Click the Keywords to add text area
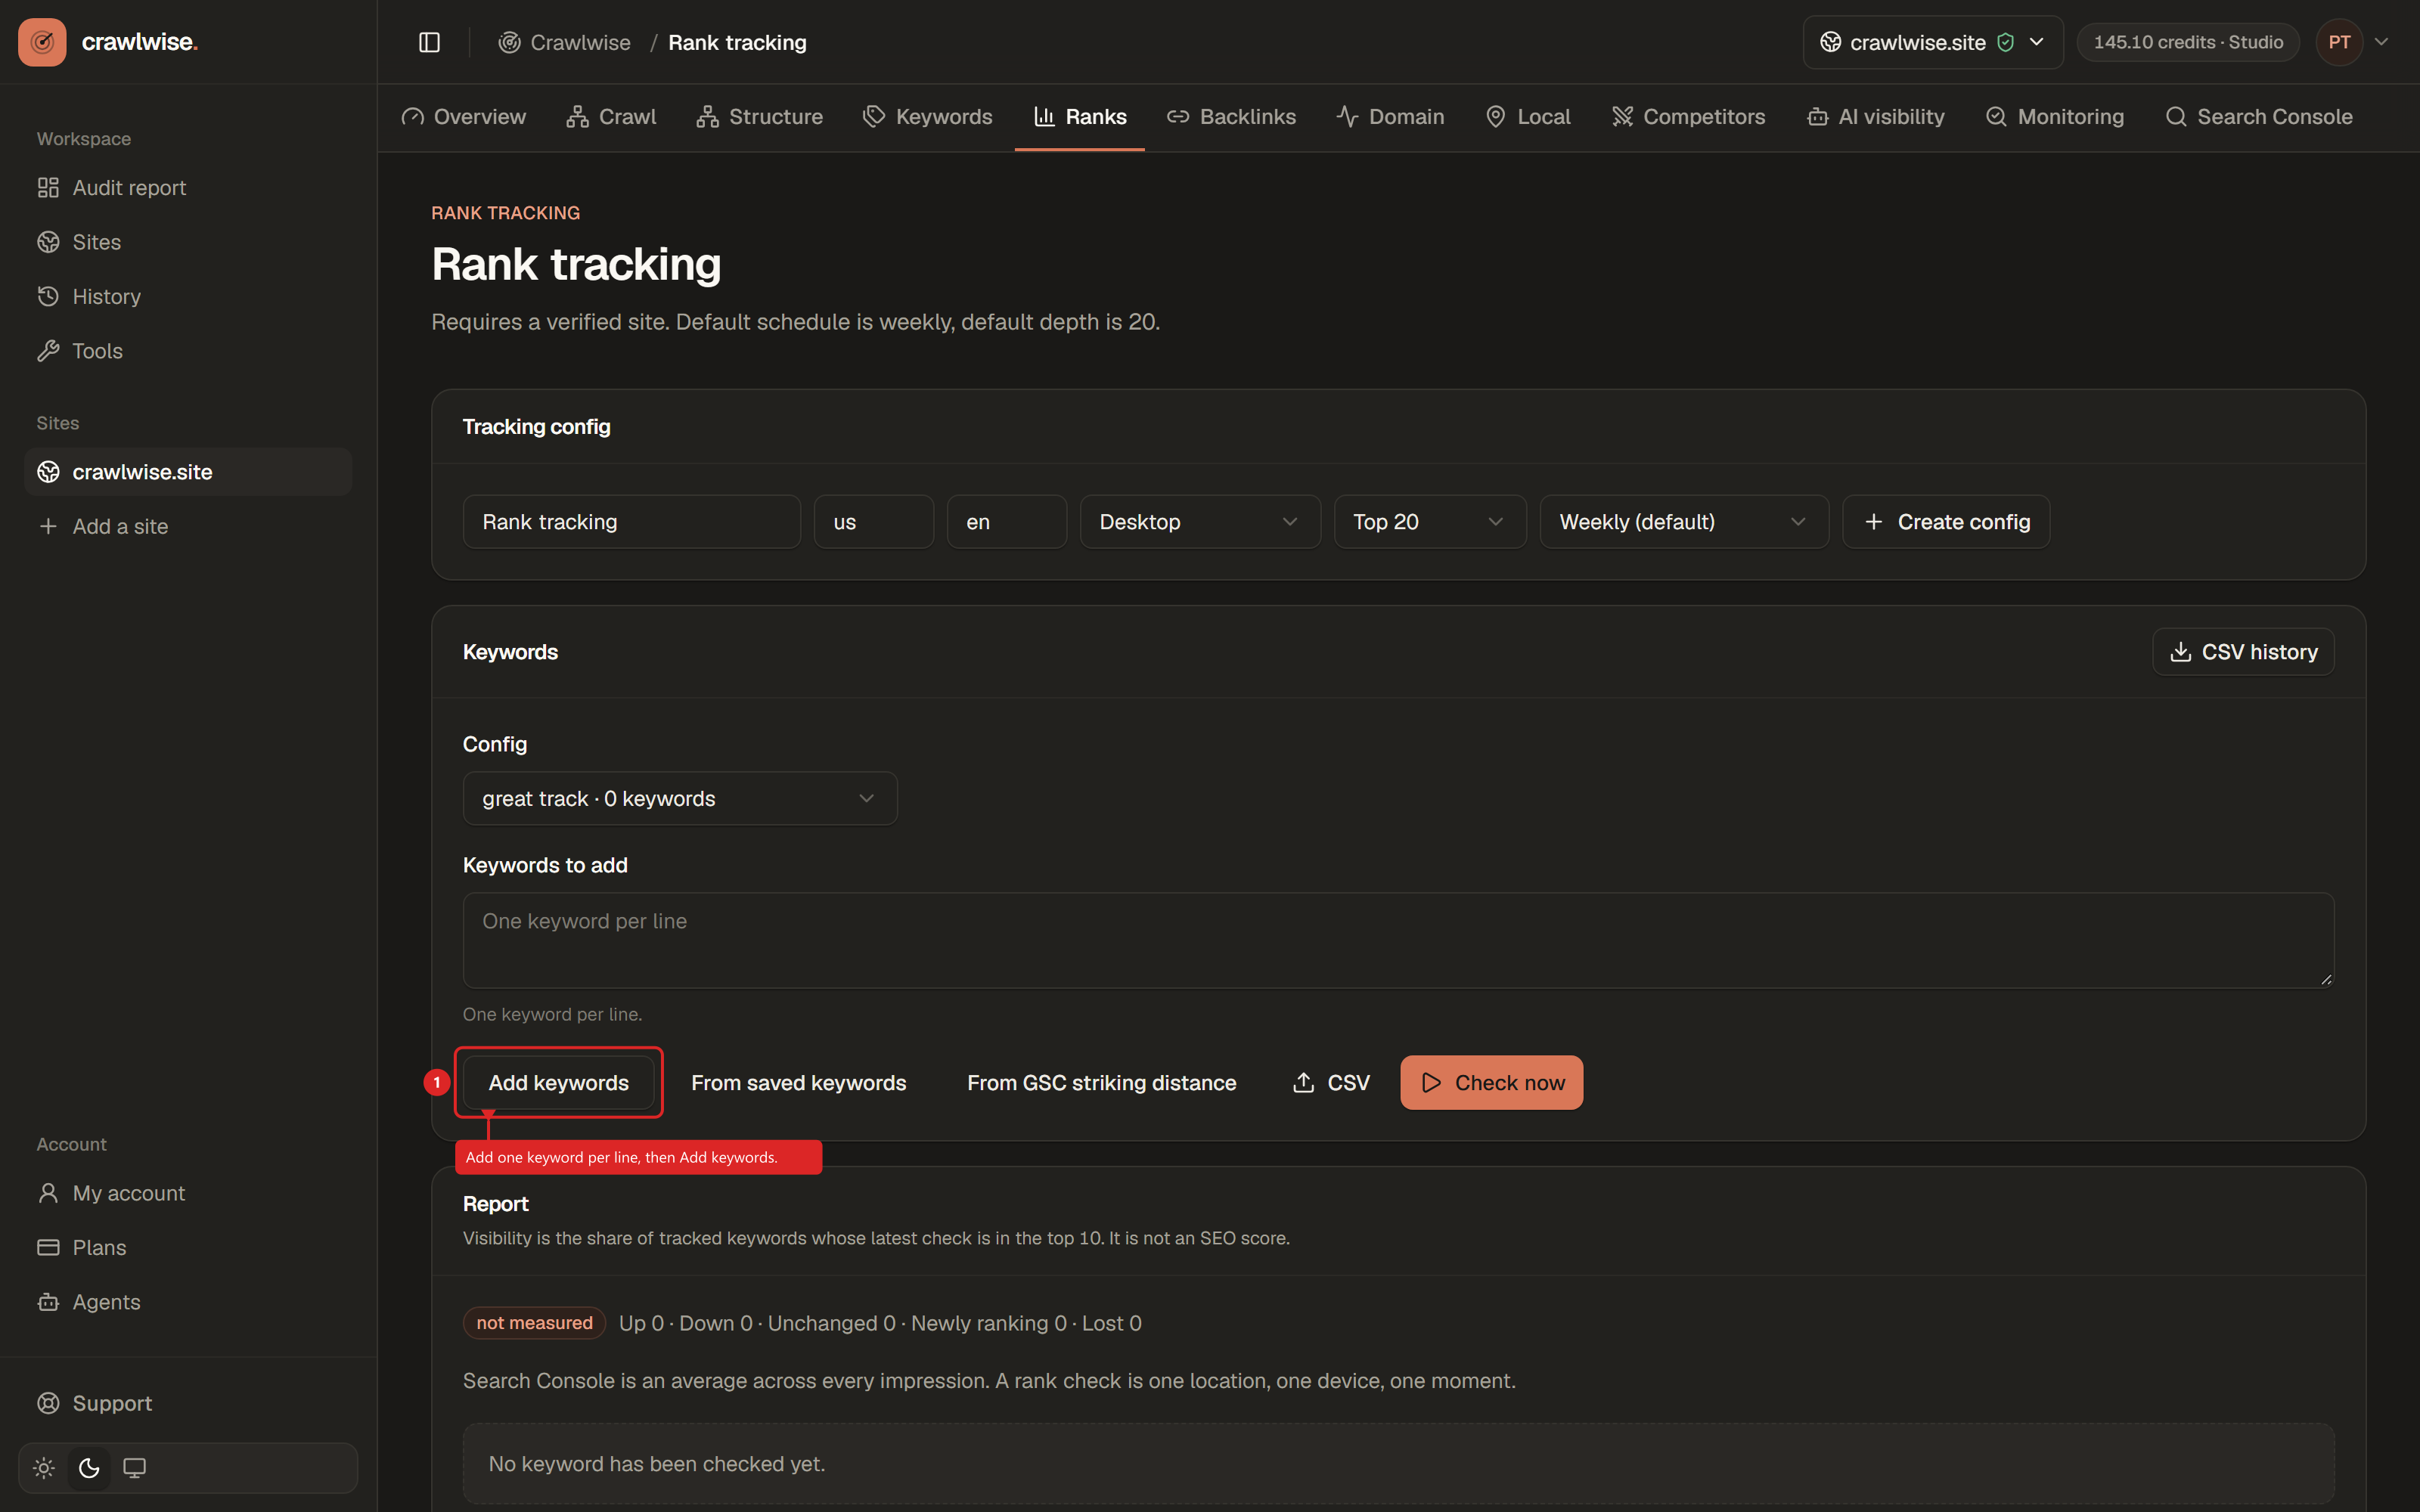The height and width of the screenshot is (1512, 2420). click(x=1398, y=940)
